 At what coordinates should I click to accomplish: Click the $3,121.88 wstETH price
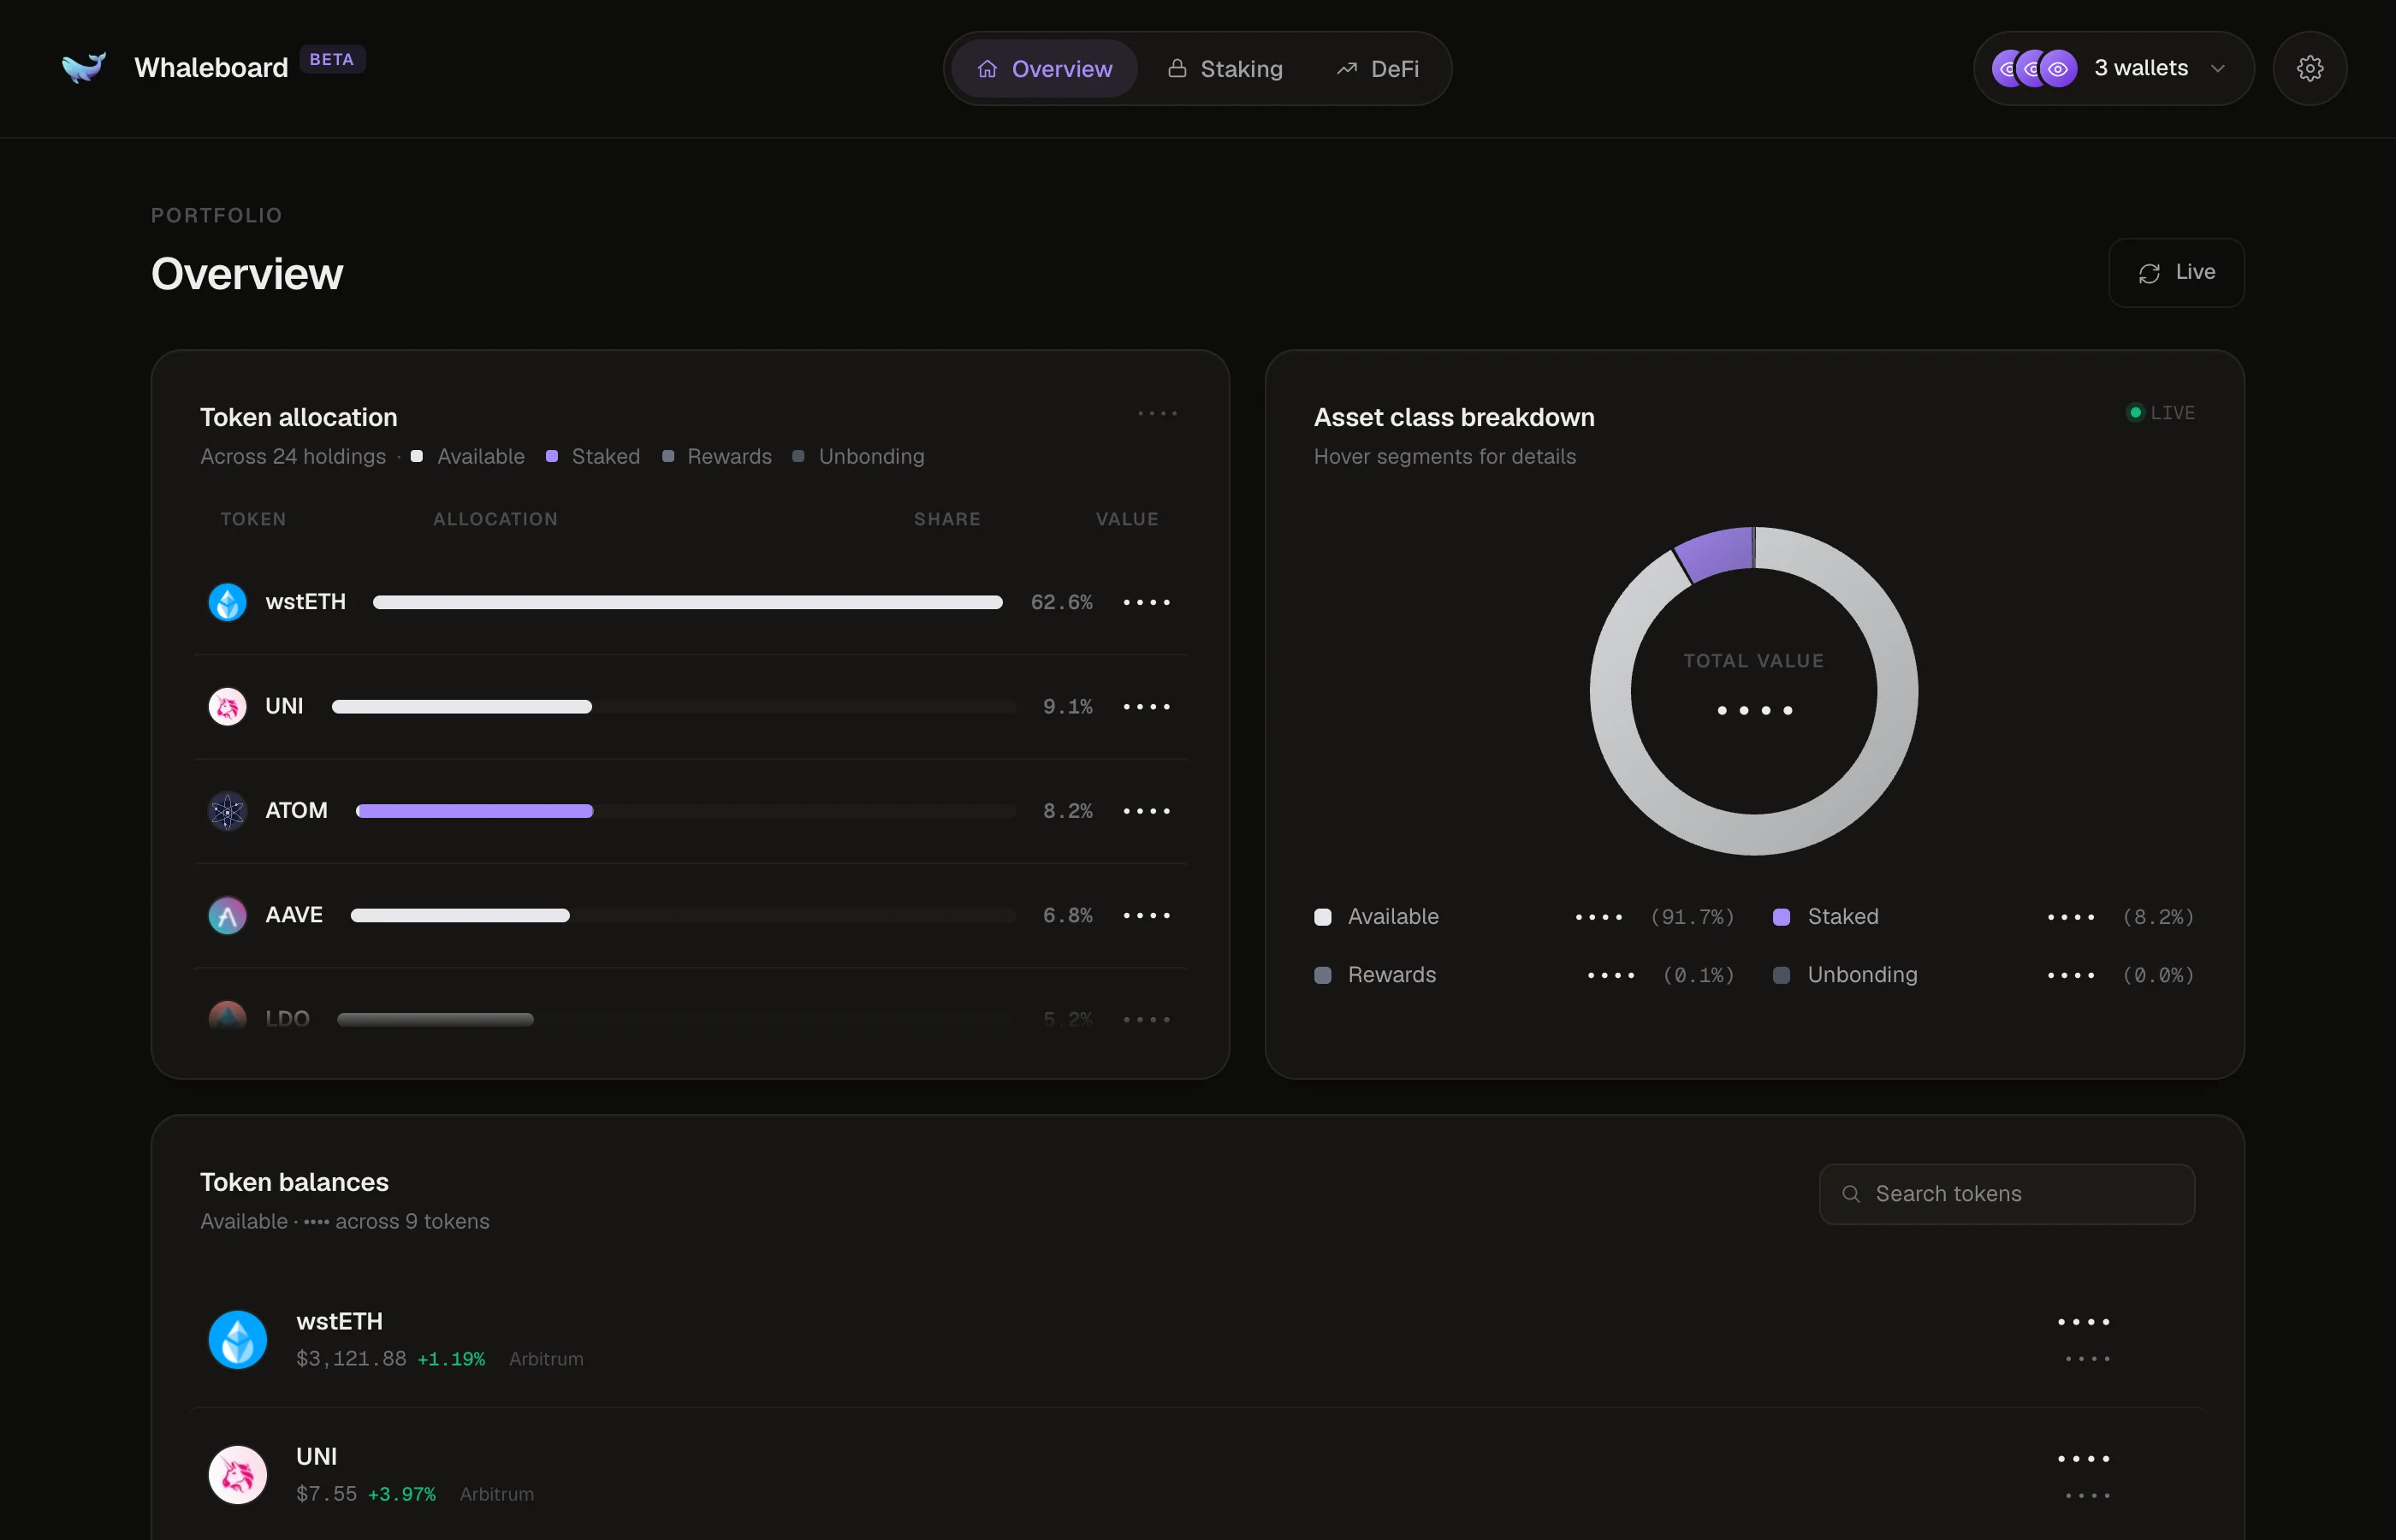(x=351, y=1359)
